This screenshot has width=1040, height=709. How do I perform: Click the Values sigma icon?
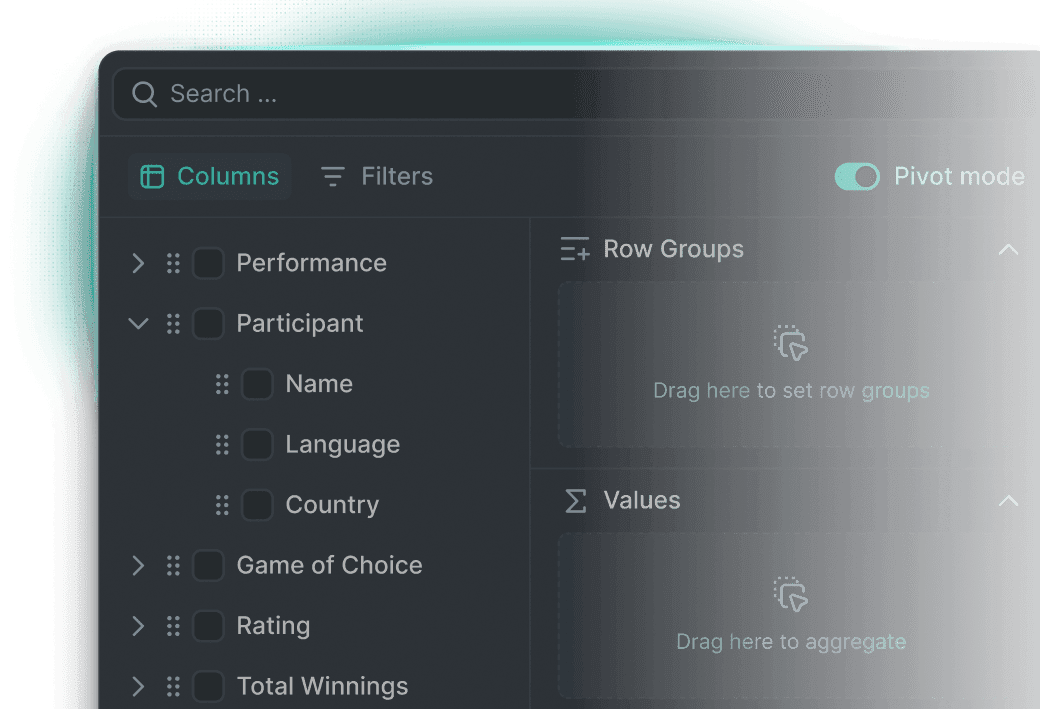pyautogui.click(x=576, y=501)
